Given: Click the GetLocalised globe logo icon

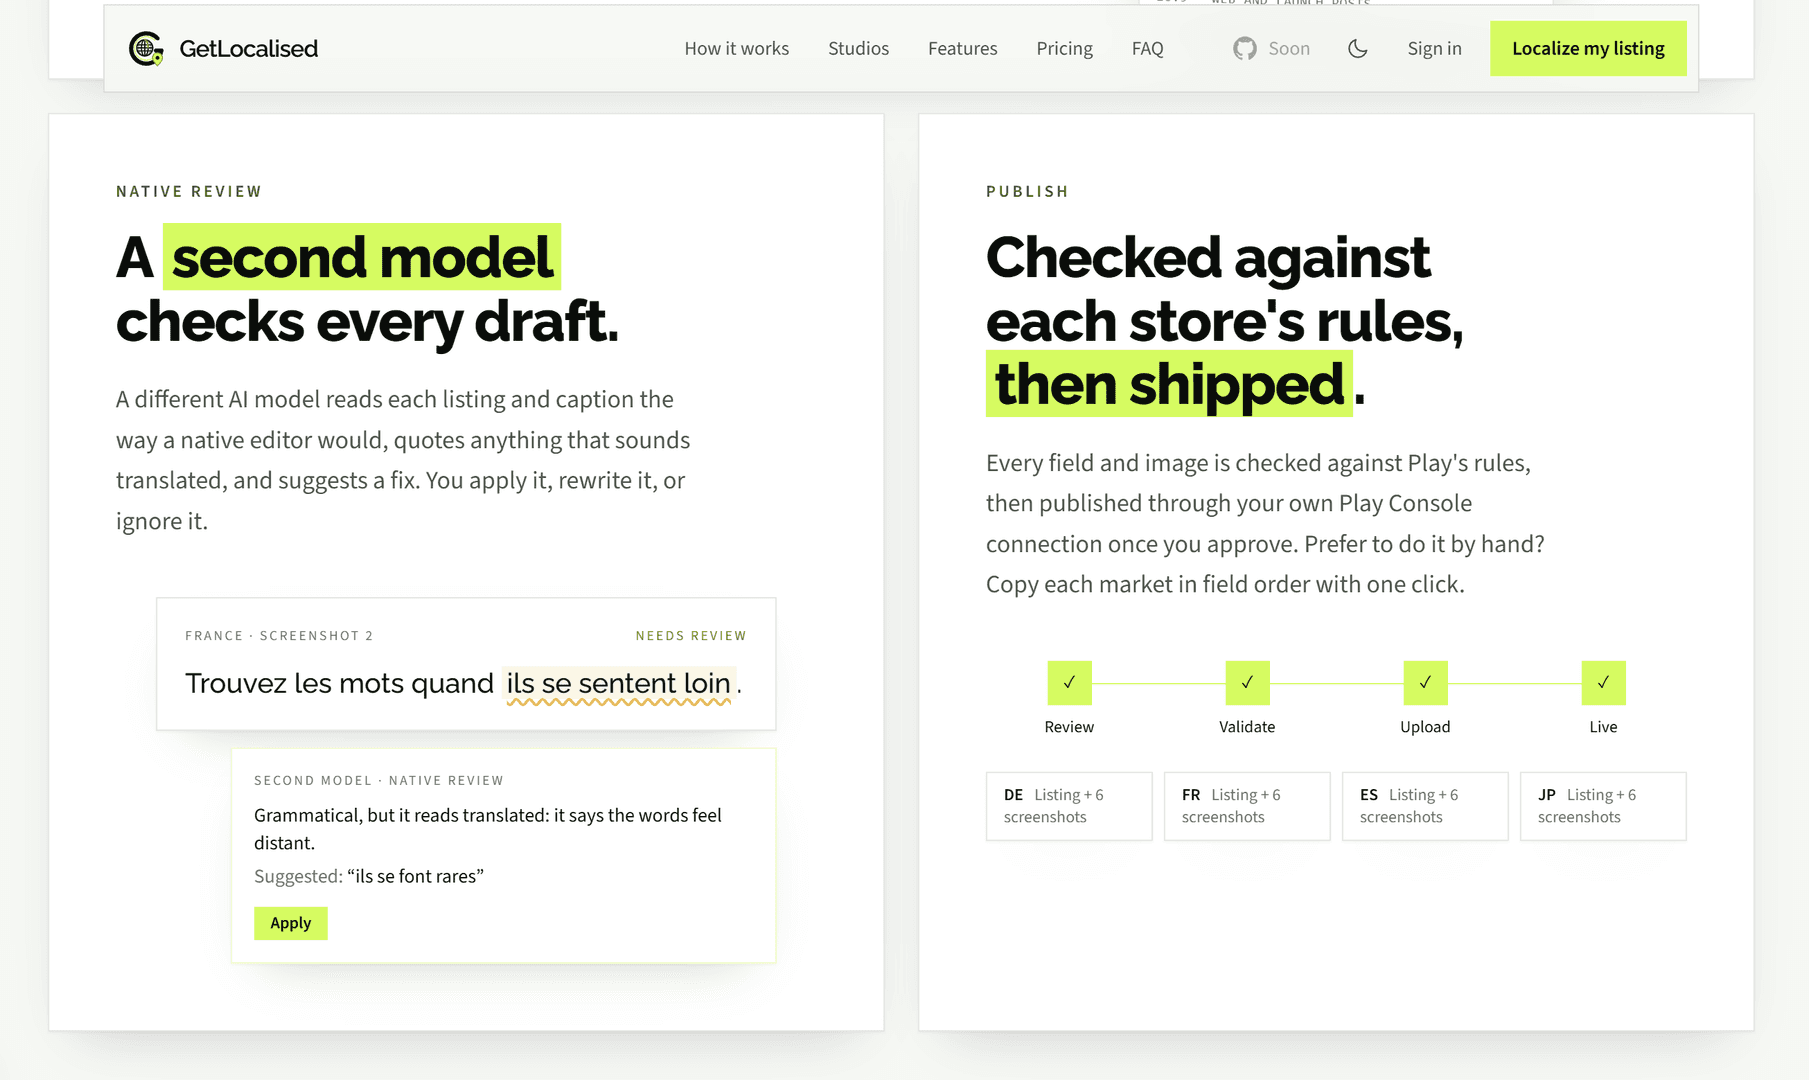Looking at the screenshot, I should 146,48.
